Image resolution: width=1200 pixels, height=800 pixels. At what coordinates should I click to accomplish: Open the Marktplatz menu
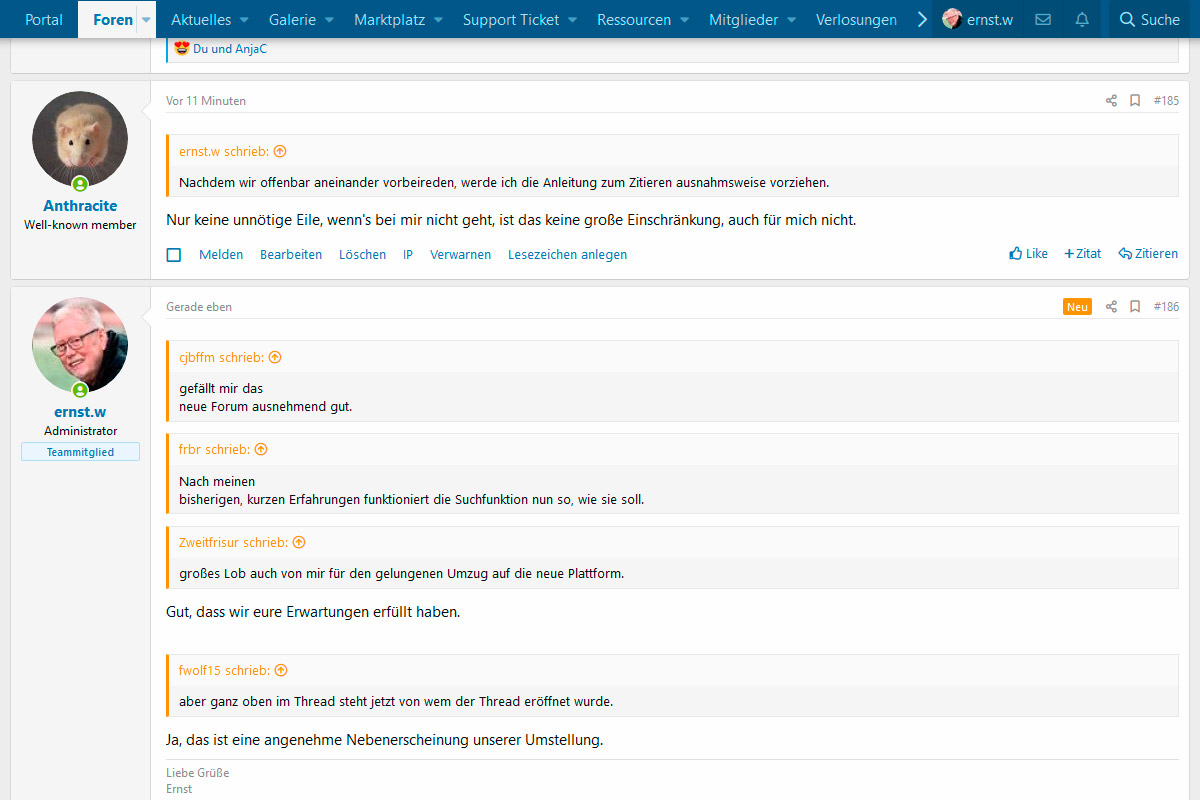(390, 19)
